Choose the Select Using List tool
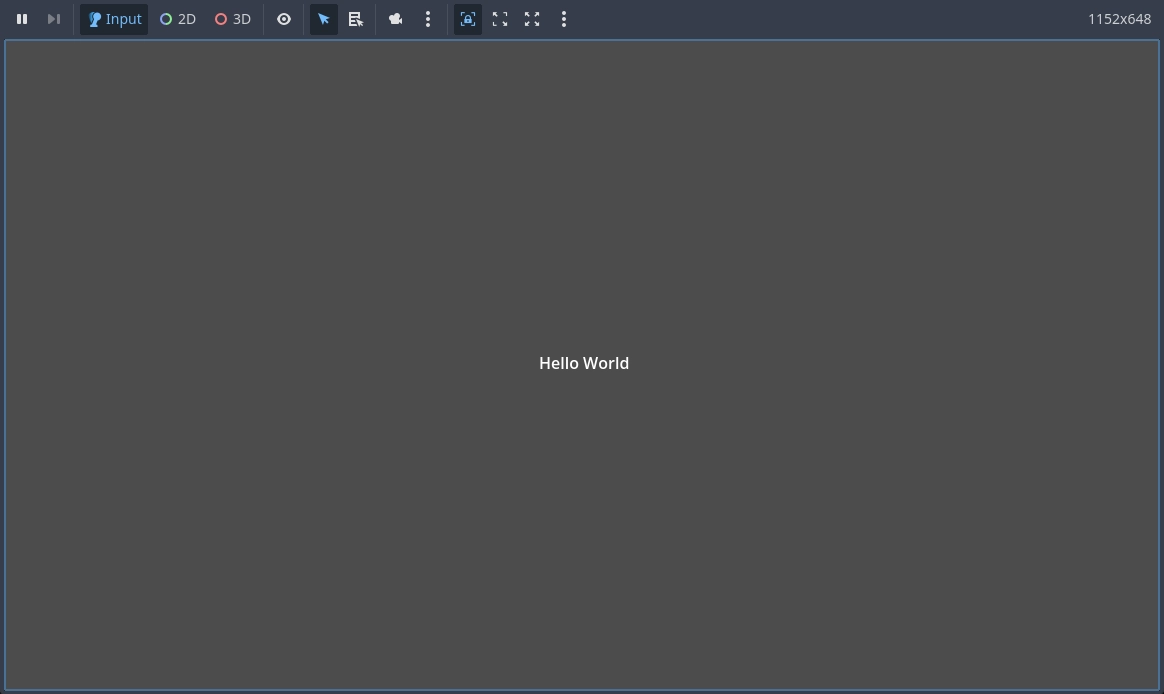This screenshot has height=694, width=1164. [355, 19]
